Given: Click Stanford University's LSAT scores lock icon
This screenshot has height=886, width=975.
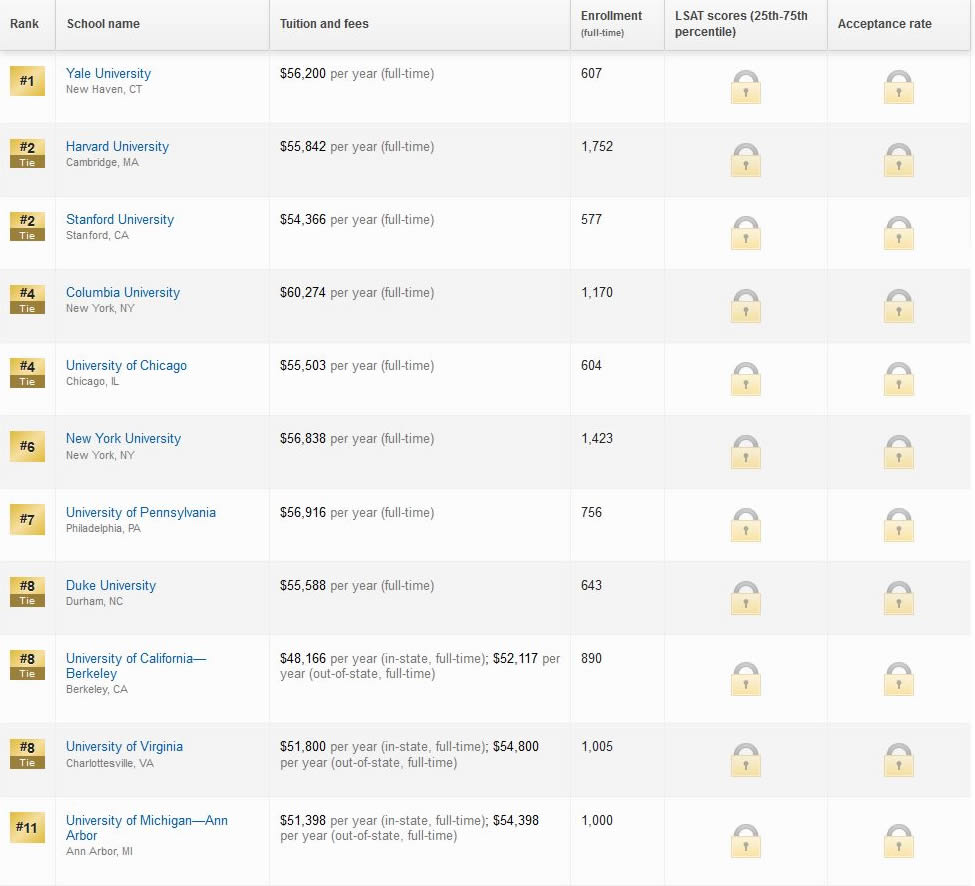Looking at the screenshot, I should point(745,234).
